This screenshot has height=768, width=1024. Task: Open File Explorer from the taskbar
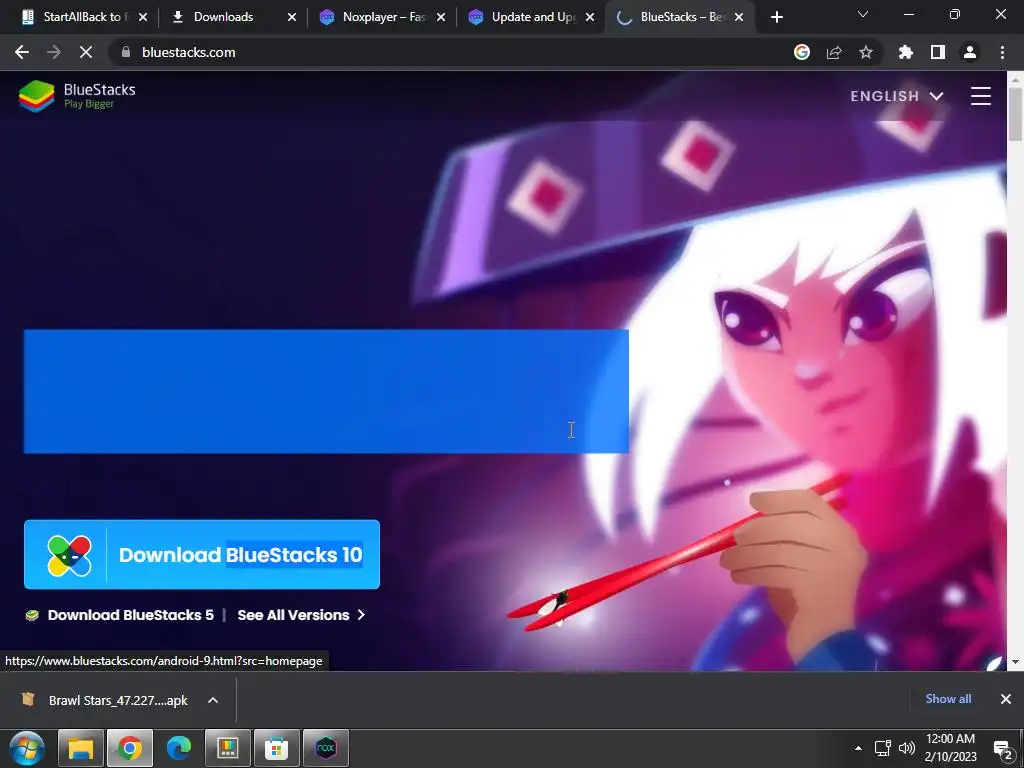click(81, 748)
